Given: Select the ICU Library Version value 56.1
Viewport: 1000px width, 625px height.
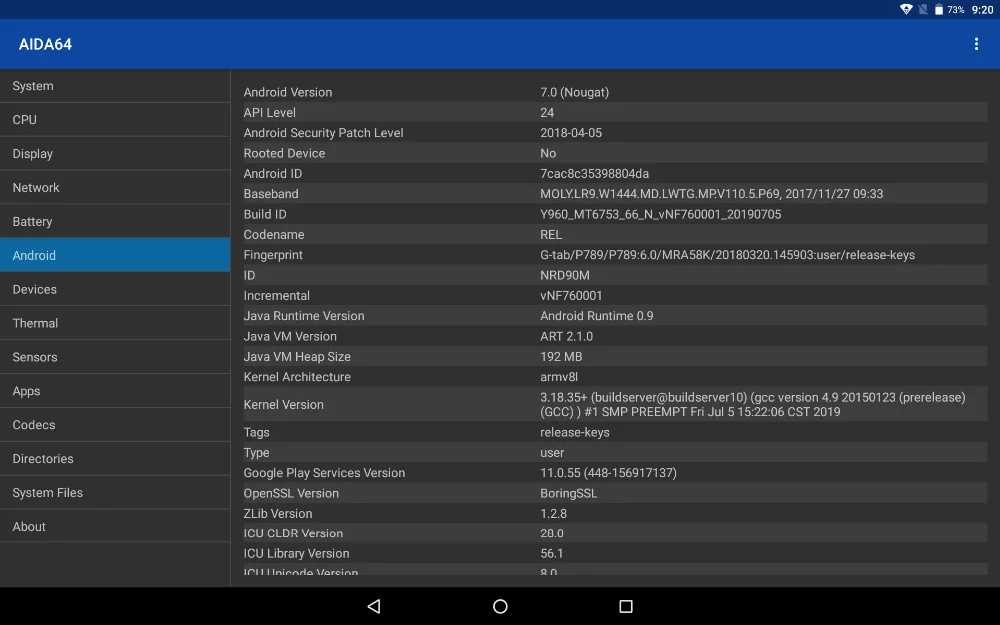Looking at the screenshot, I should [x=552, y=554].
